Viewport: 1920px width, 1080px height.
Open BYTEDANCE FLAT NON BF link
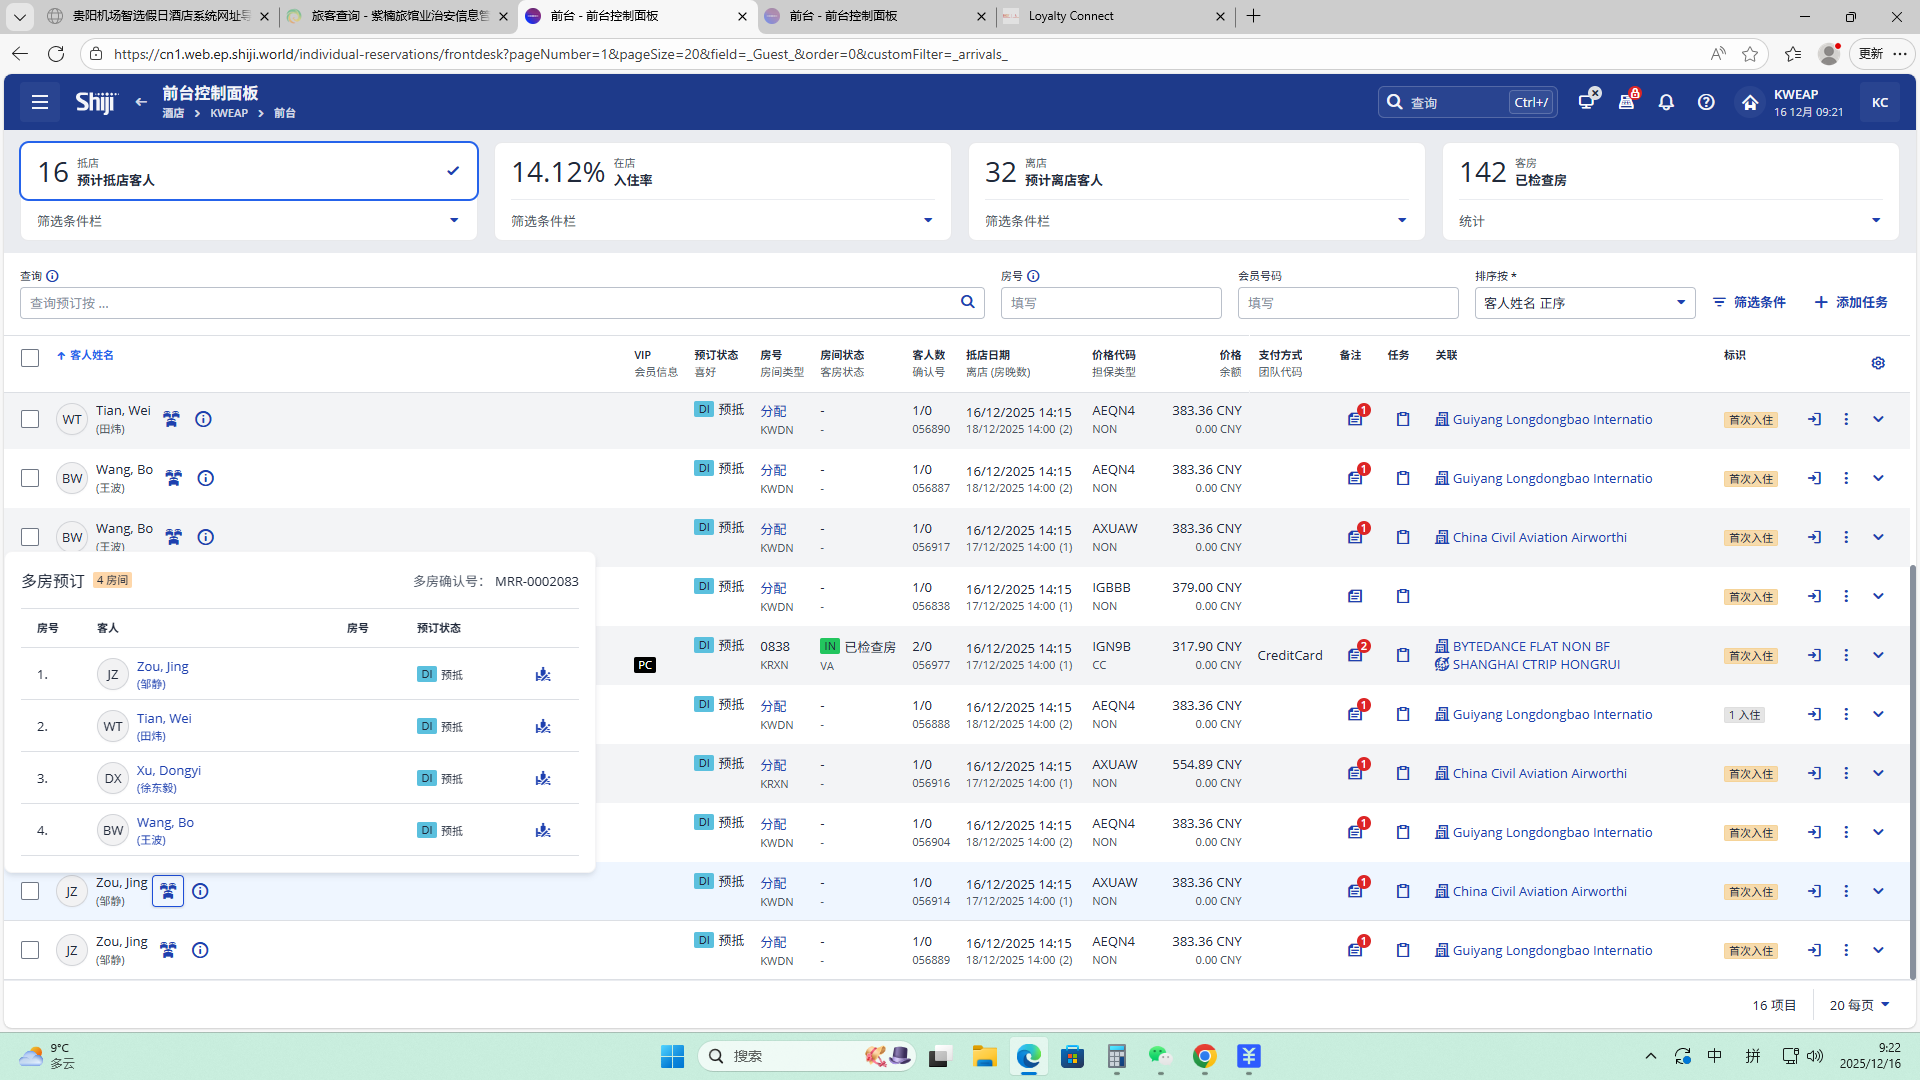click(1530, 646)
